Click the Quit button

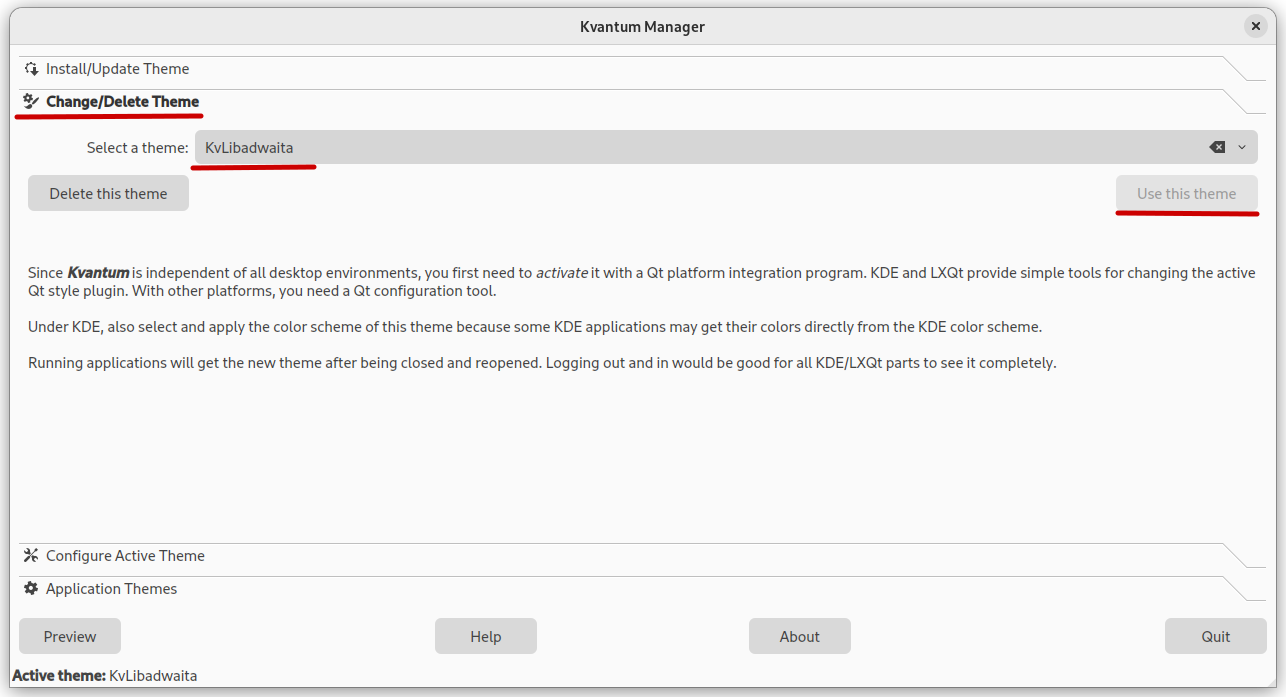(x=1216, y=636)
